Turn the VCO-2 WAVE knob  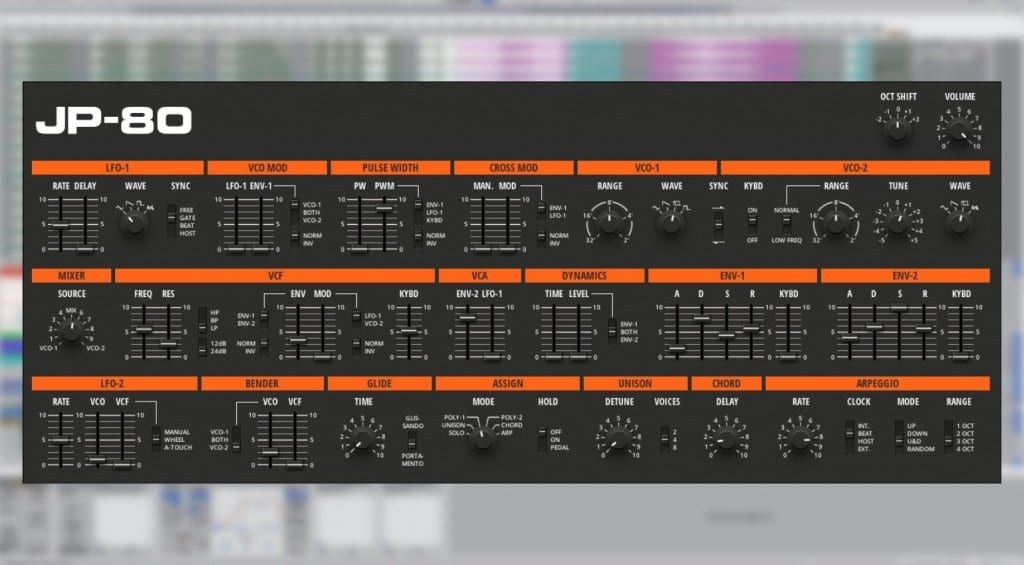[x=959, y=224]
